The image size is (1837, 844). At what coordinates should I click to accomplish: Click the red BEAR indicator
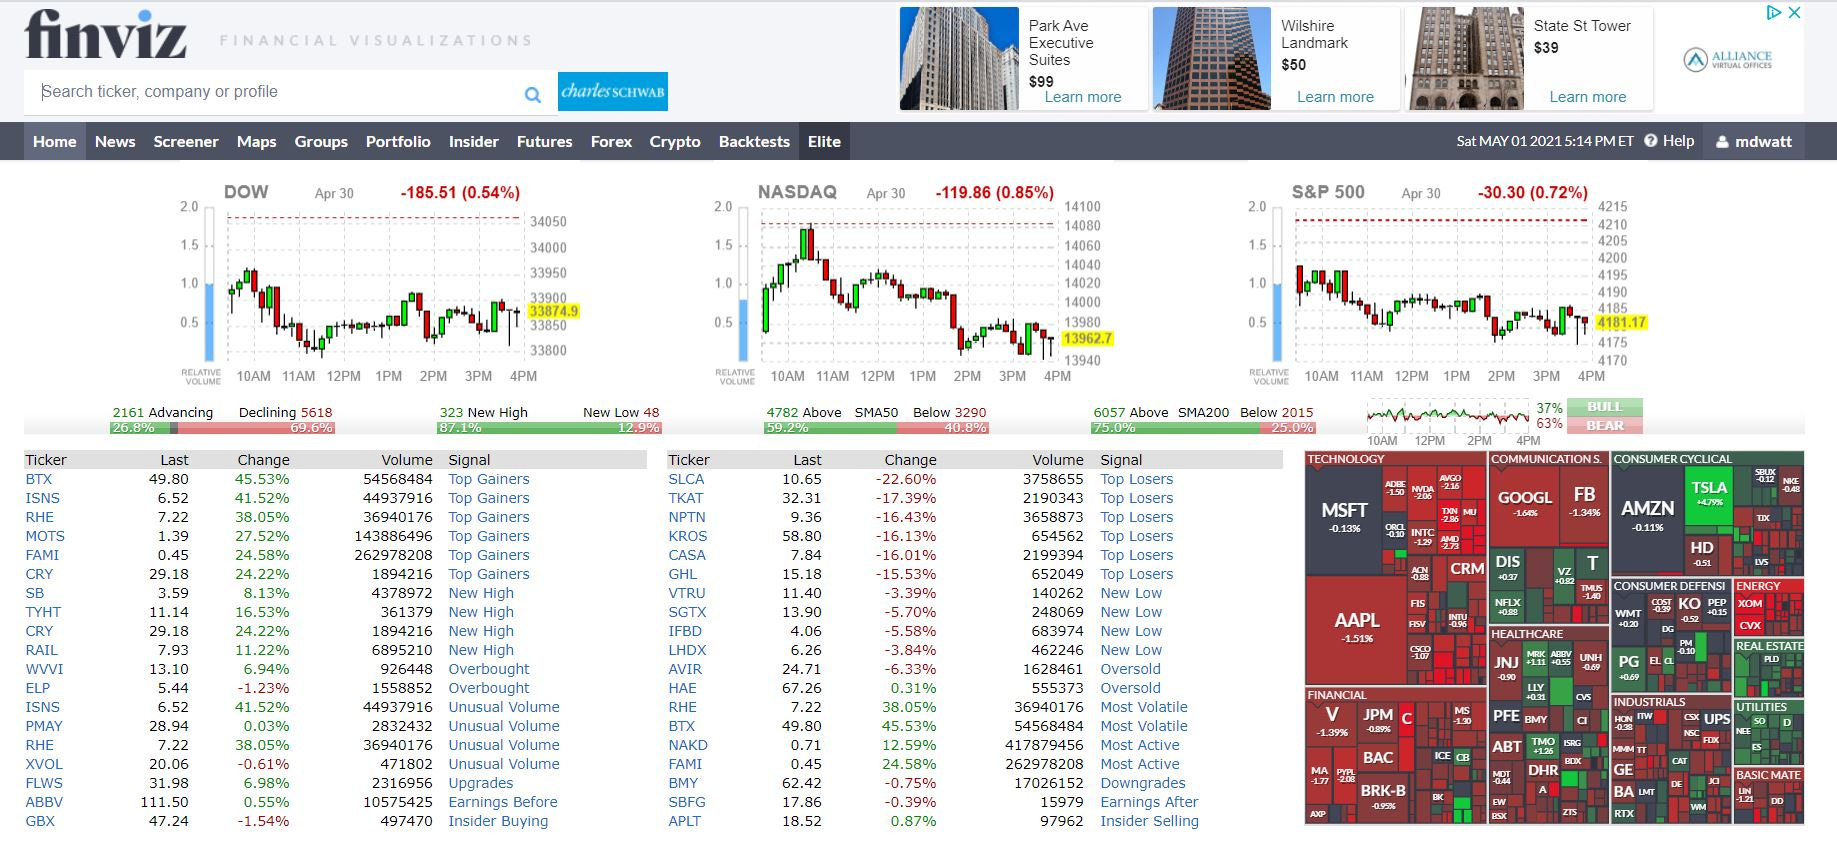click(x=1605, y=425)
